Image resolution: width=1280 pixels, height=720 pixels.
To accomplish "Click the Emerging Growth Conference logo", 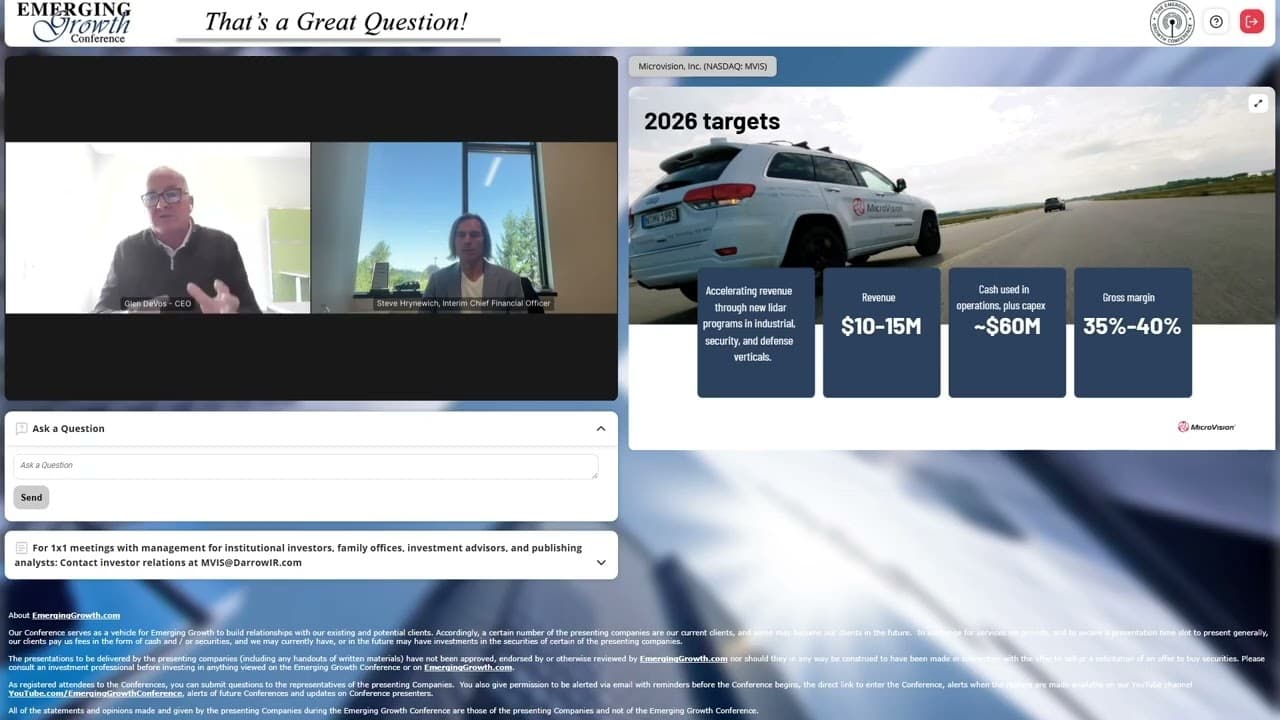I will (x=75, y=22).
